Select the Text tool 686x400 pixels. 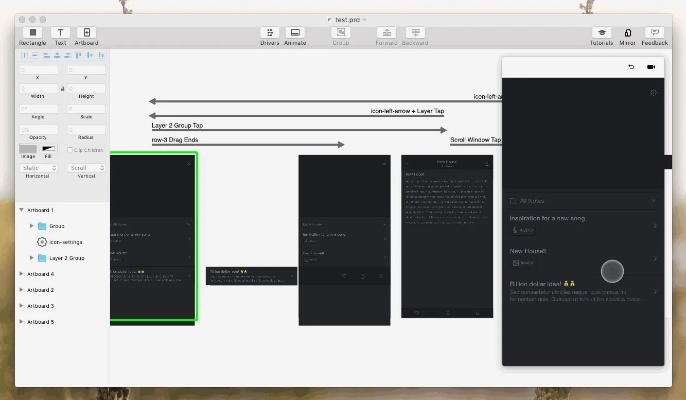tap(60, 33)
